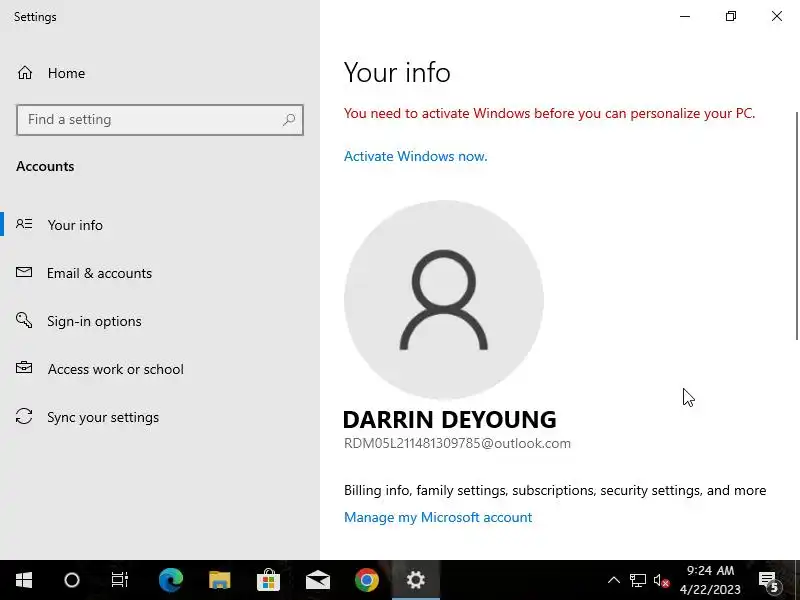Screen dimensions: 800x600
Task: Open the Mail app on taskbar
Action: coord(317,580)
